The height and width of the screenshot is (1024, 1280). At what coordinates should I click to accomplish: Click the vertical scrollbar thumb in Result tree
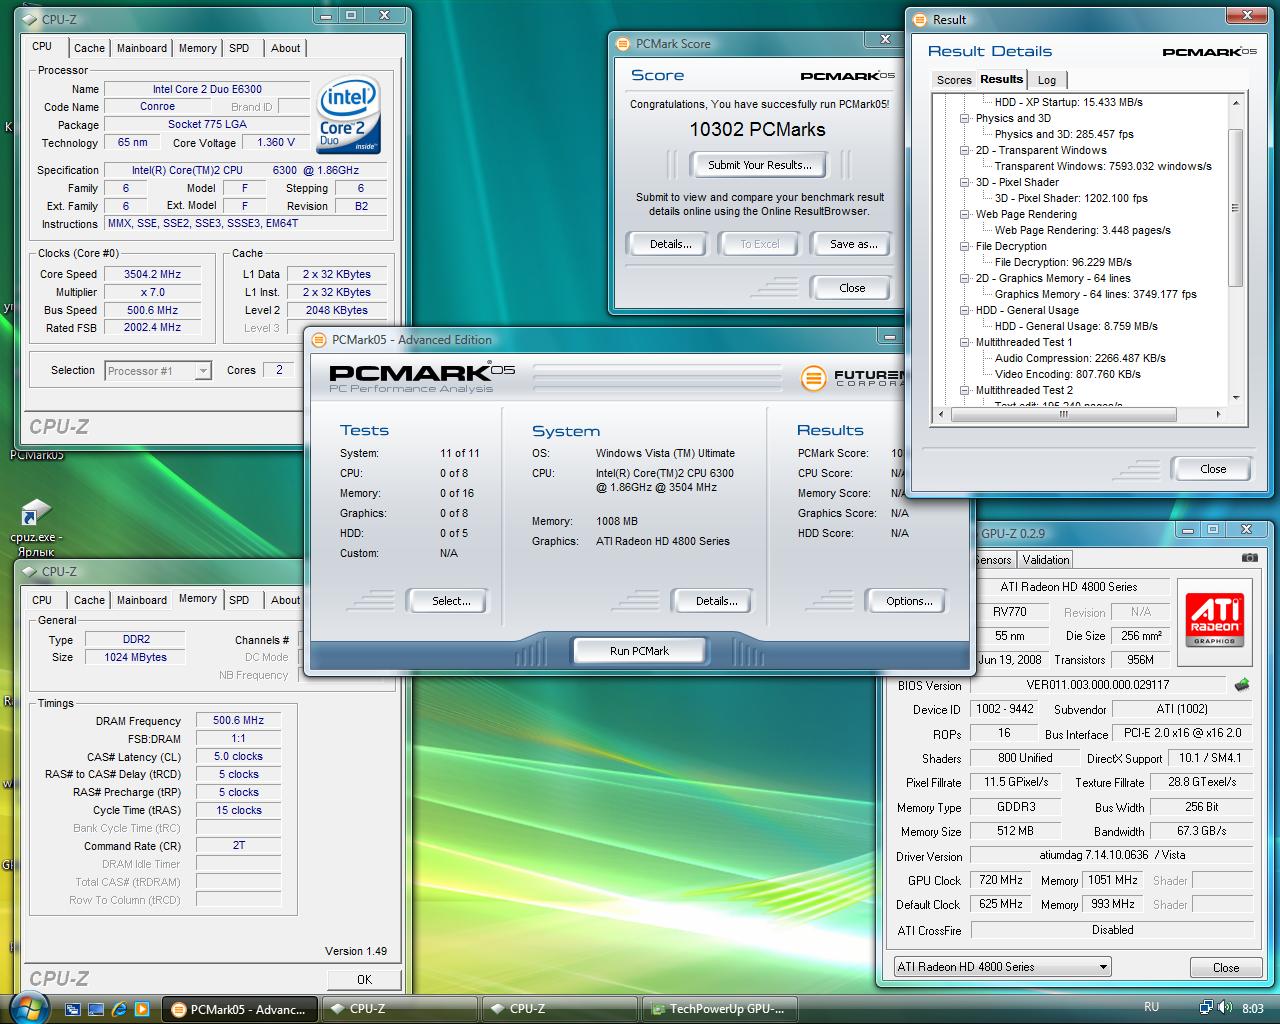tap(1235, 208)
